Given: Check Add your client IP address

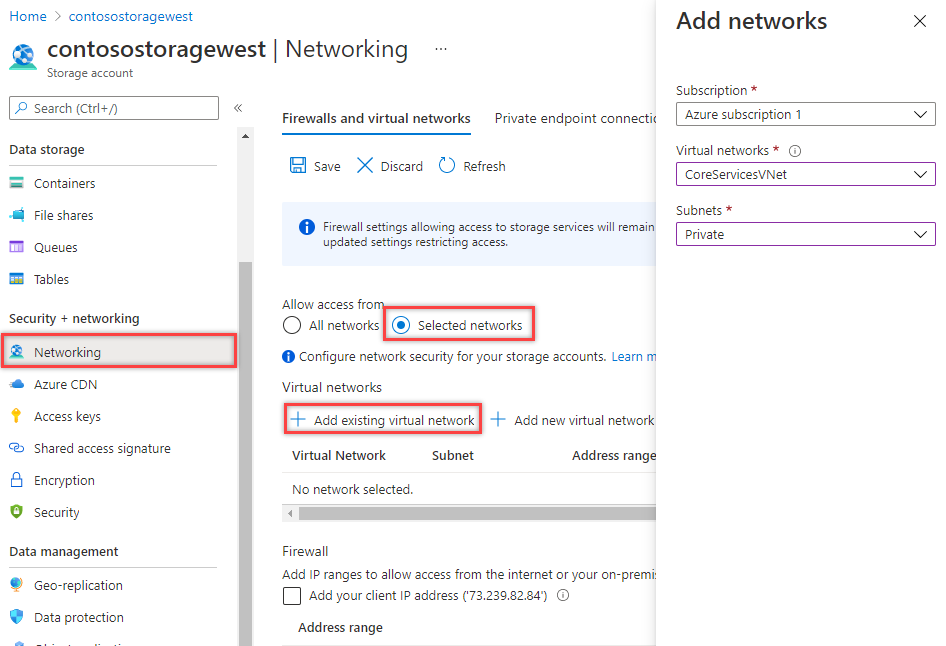Looking at the screenshot, I should (292, 596).
